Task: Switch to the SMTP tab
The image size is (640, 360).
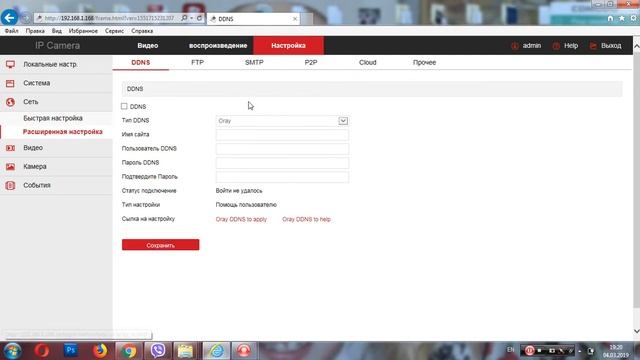Action: (254, 62)
